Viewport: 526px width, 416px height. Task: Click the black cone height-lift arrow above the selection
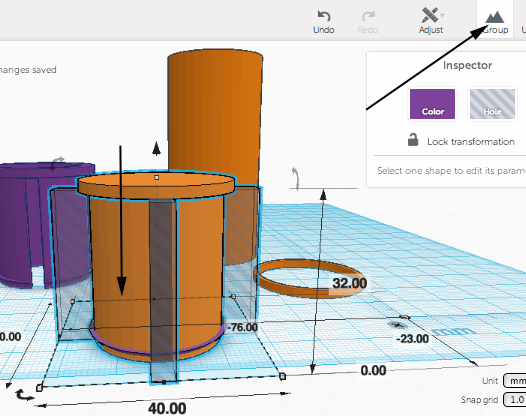click(156, 149)
